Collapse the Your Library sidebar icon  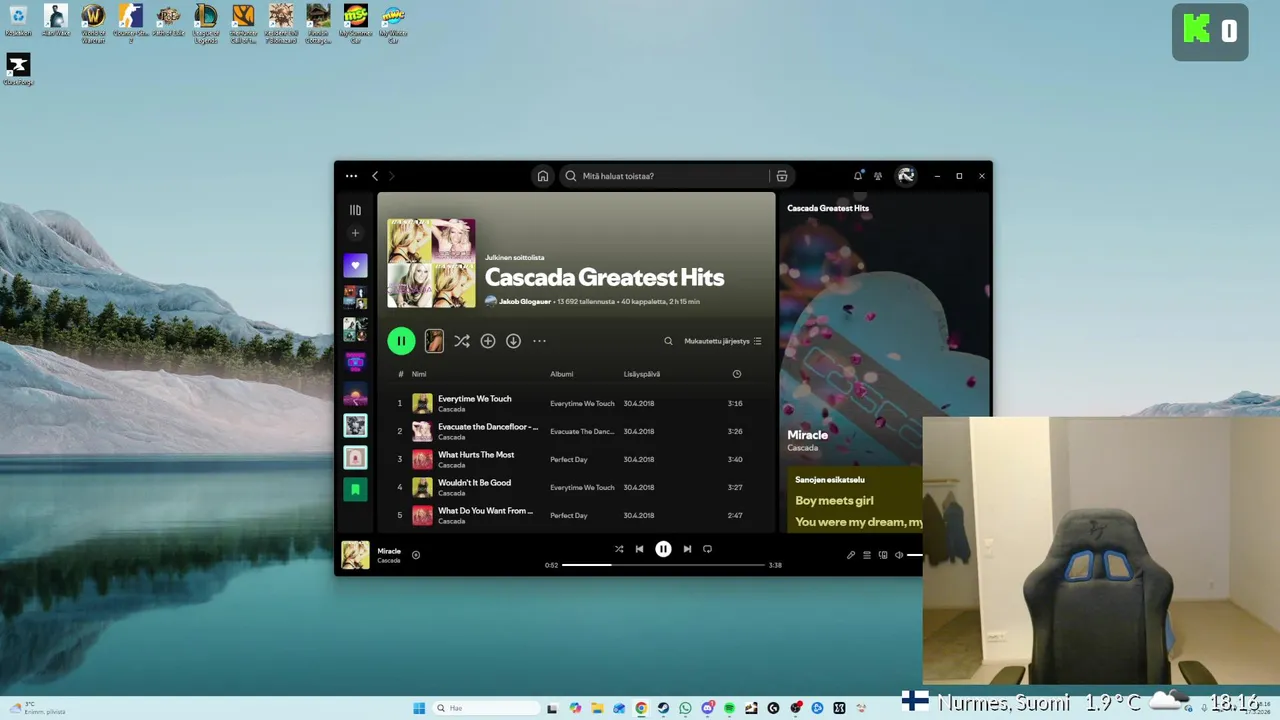coord(355,210)
